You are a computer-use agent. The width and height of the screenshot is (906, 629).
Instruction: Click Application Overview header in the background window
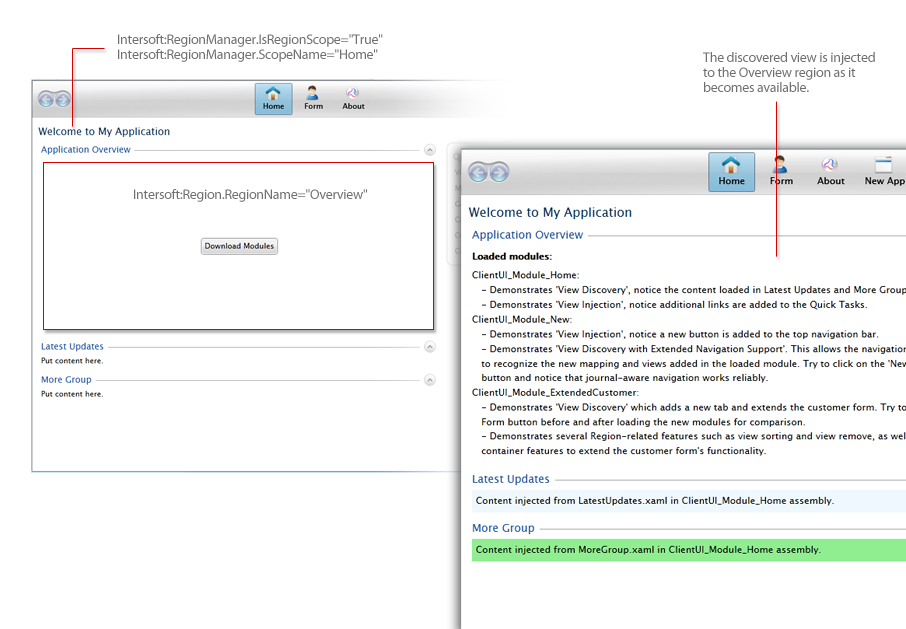point(86,150)
